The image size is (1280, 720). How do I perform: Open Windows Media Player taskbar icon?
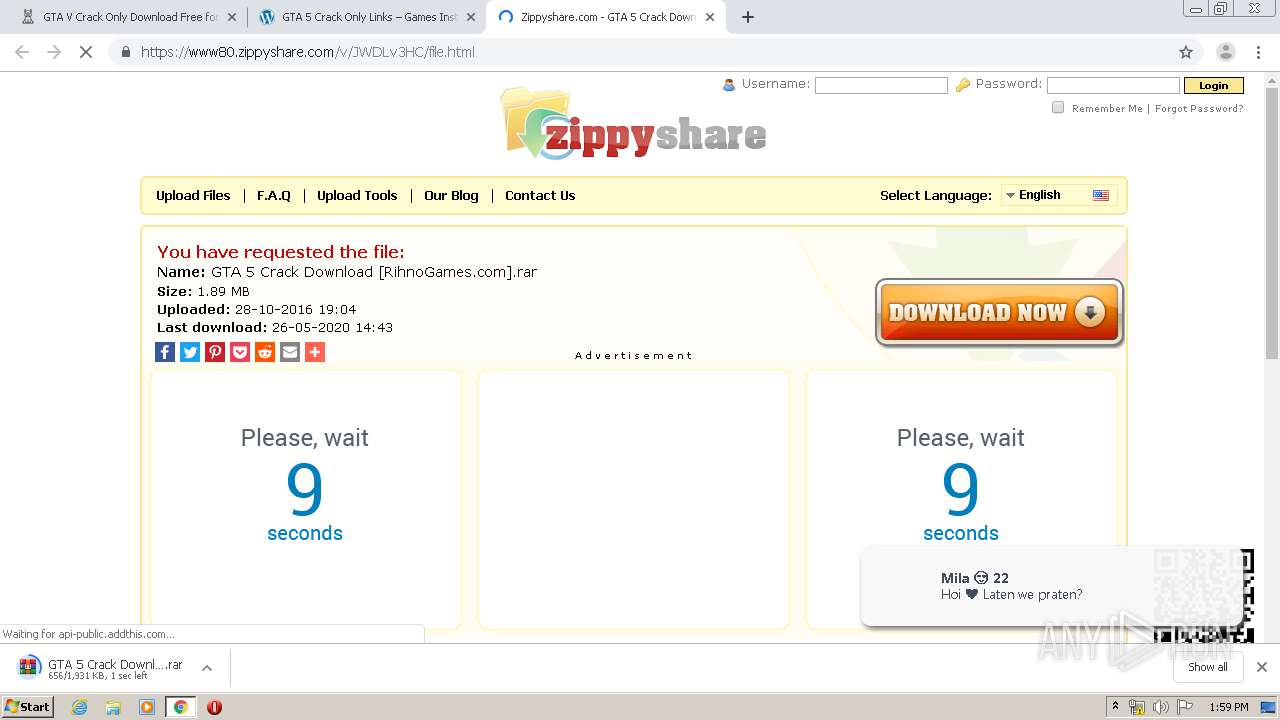[147, 707]
